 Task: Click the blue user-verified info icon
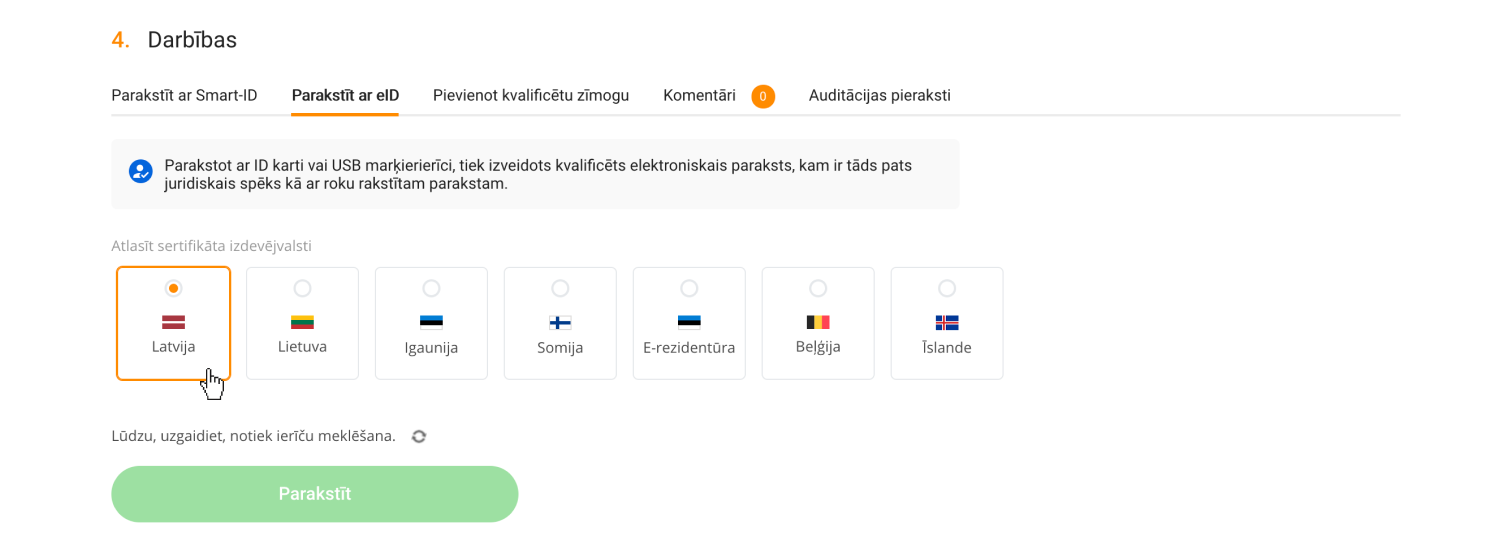click(x=141, y=171)
